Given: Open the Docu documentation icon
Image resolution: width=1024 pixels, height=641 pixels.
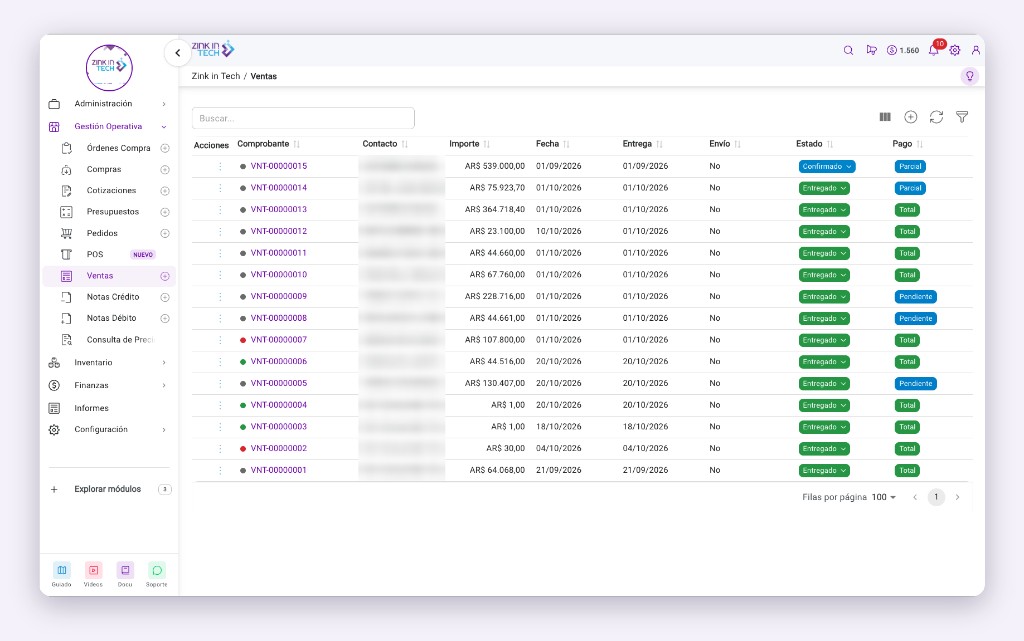Looking at the screenshot, I should tap(125, 570).
